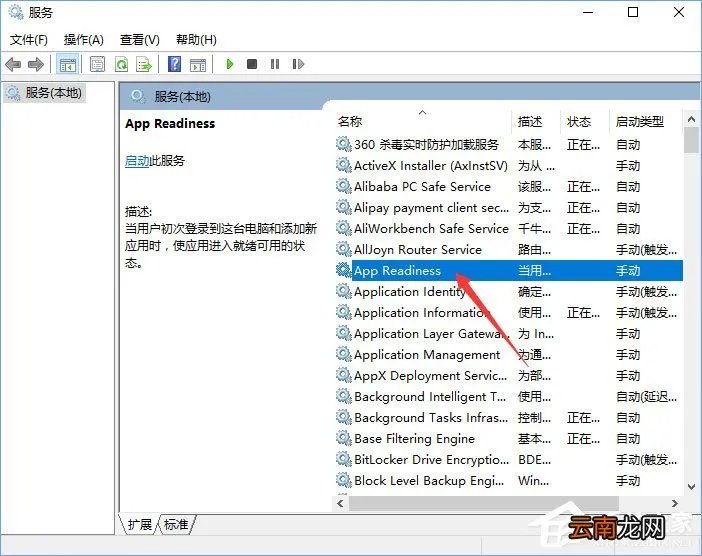
Task: Click 正在... status of Base Filtering Engine
Action: (x=583, y=439)
